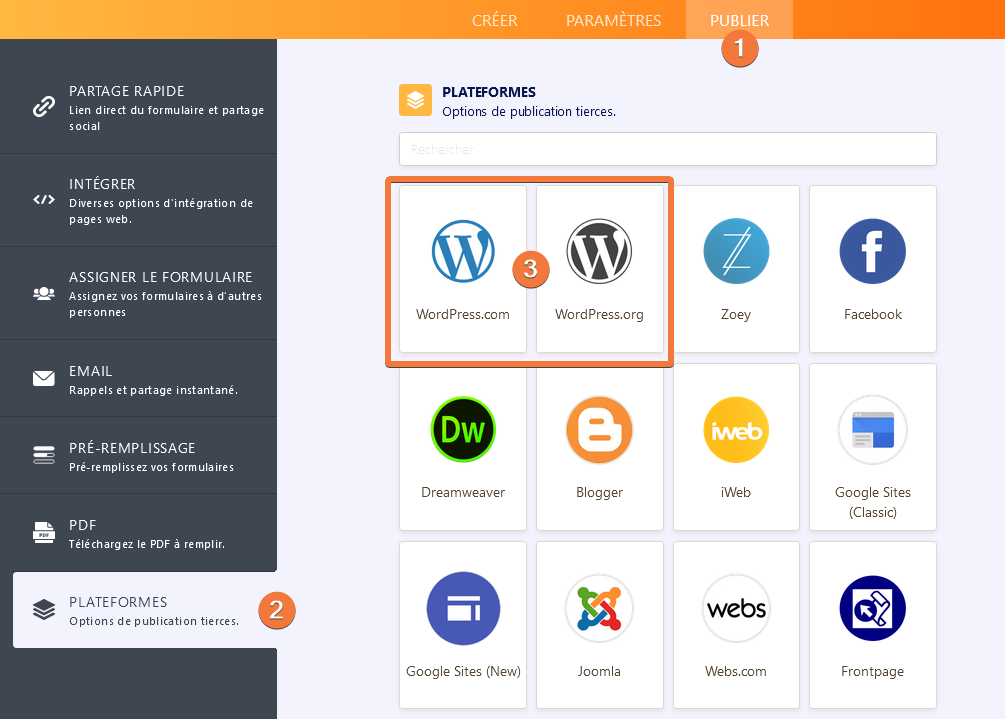The height and width of the screenshot is (719, 1005).
Task: Pick the Webs.com platform icon
Action: pos(736,608)
